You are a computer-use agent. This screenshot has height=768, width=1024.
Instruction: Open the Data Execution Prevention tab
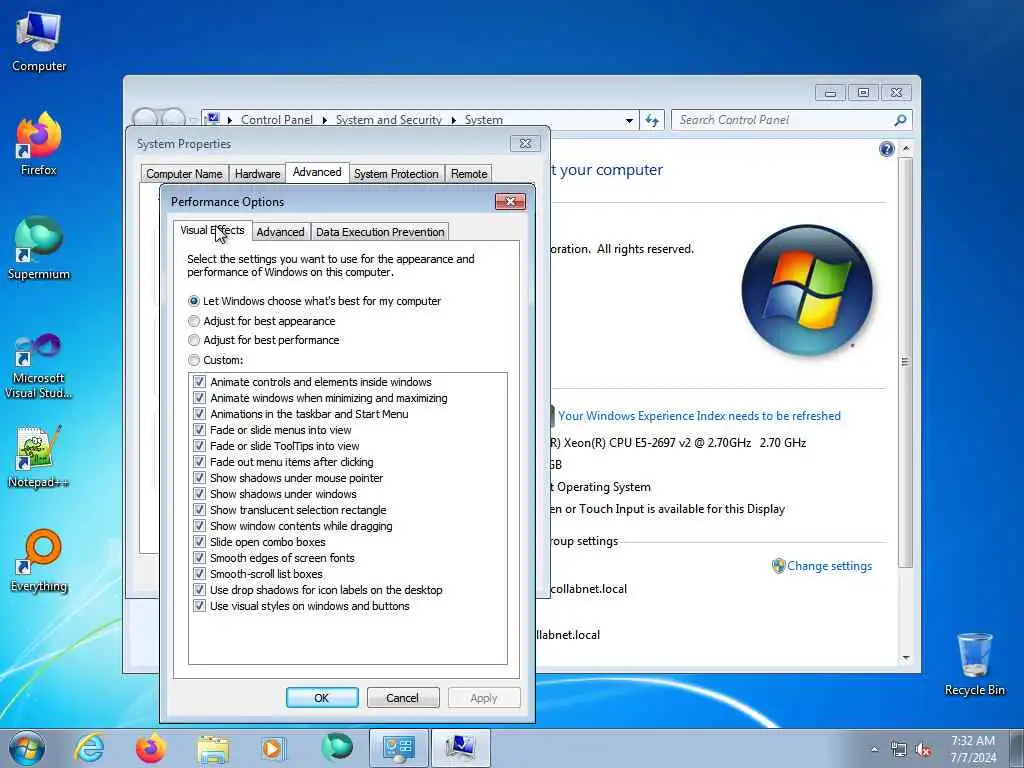pos(380,232)
